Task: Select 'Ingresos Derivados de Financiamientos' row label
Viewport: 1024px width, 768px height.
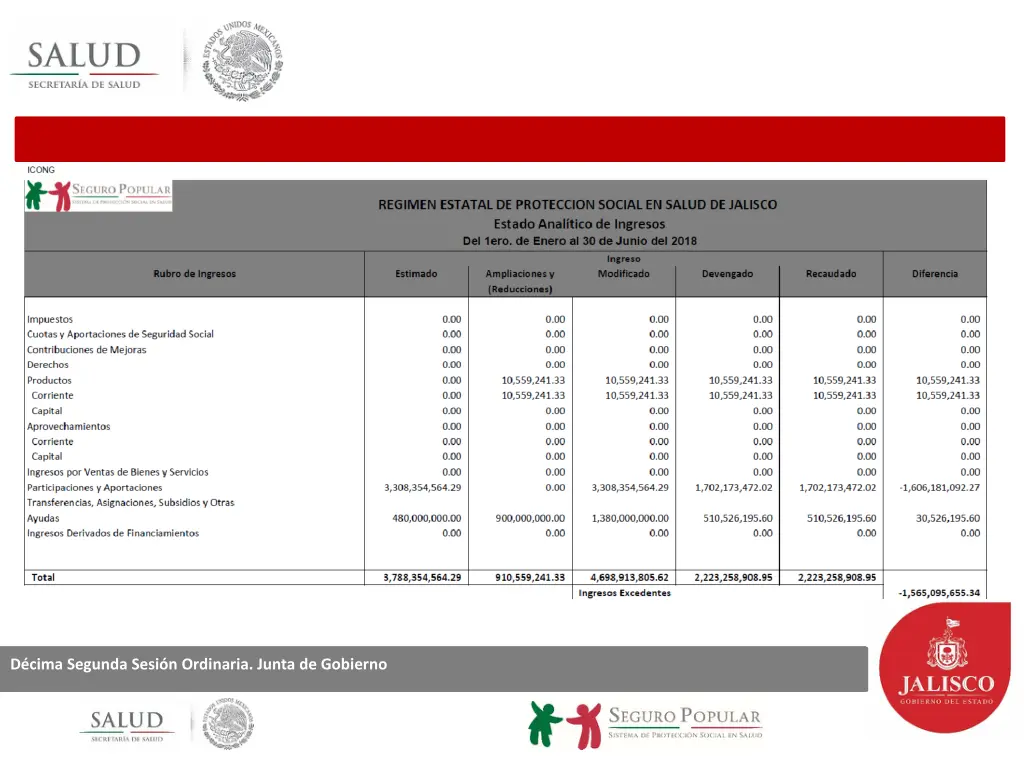Action: pos(112,534)
